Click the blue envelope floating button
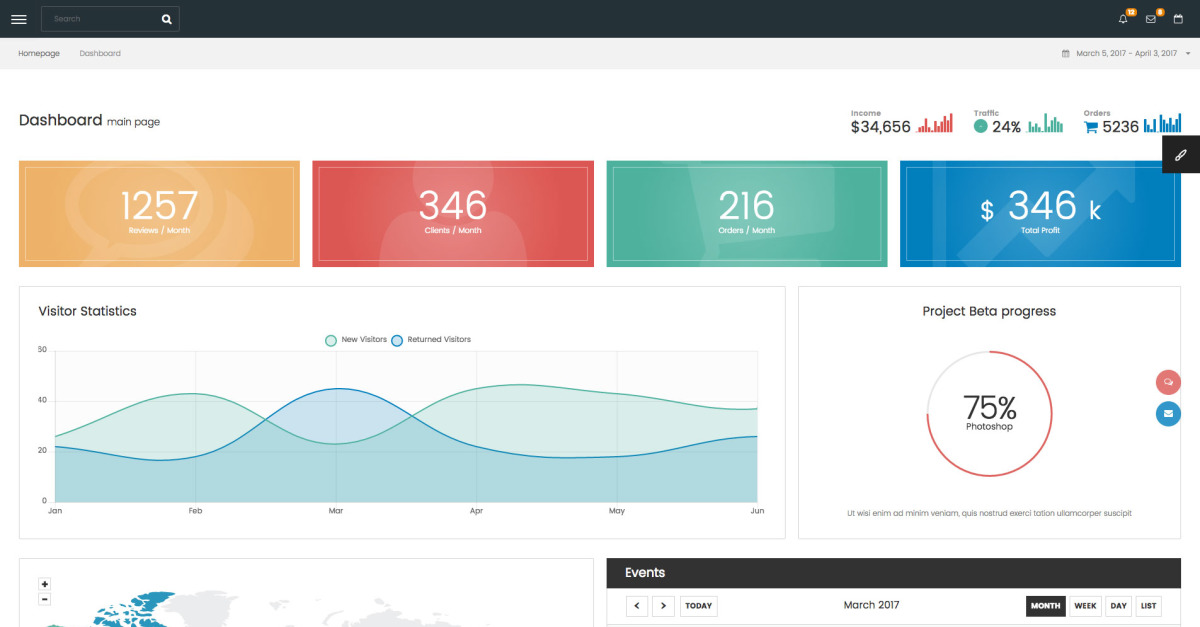This screenshot has width=1200, height=627. pos(1168,413)
